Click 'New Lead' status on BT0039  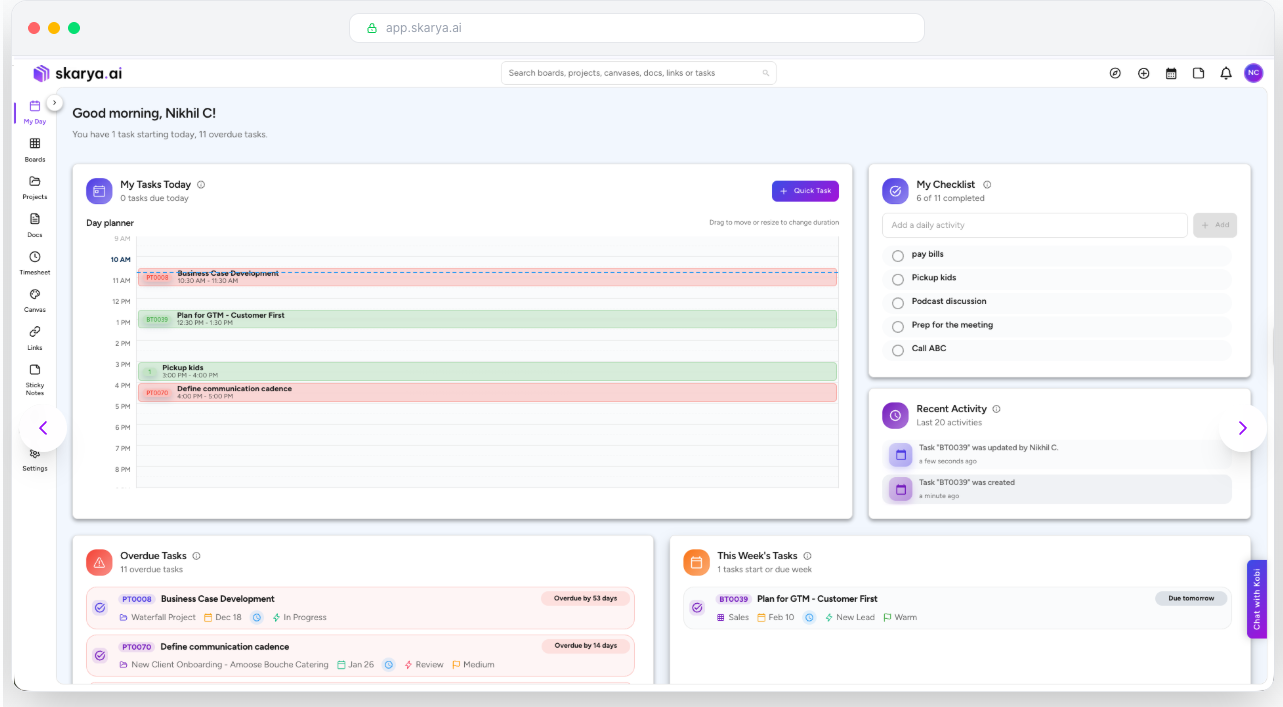point(855,617)
